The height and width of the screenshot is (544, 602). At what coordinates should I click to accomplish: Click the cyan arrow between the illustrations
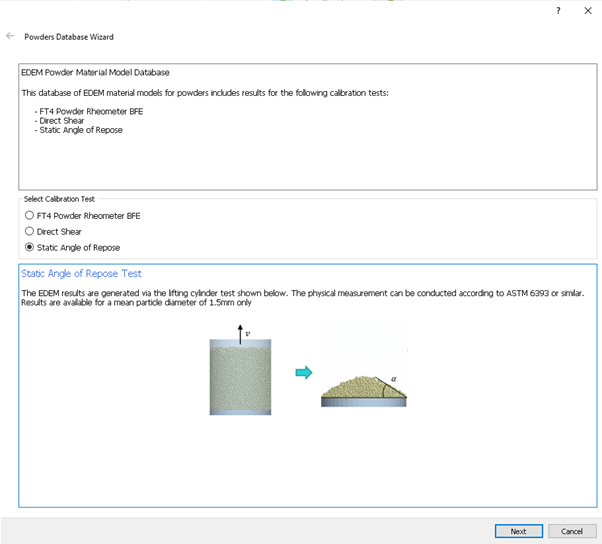pyautogui.click(x=303, y=373)
